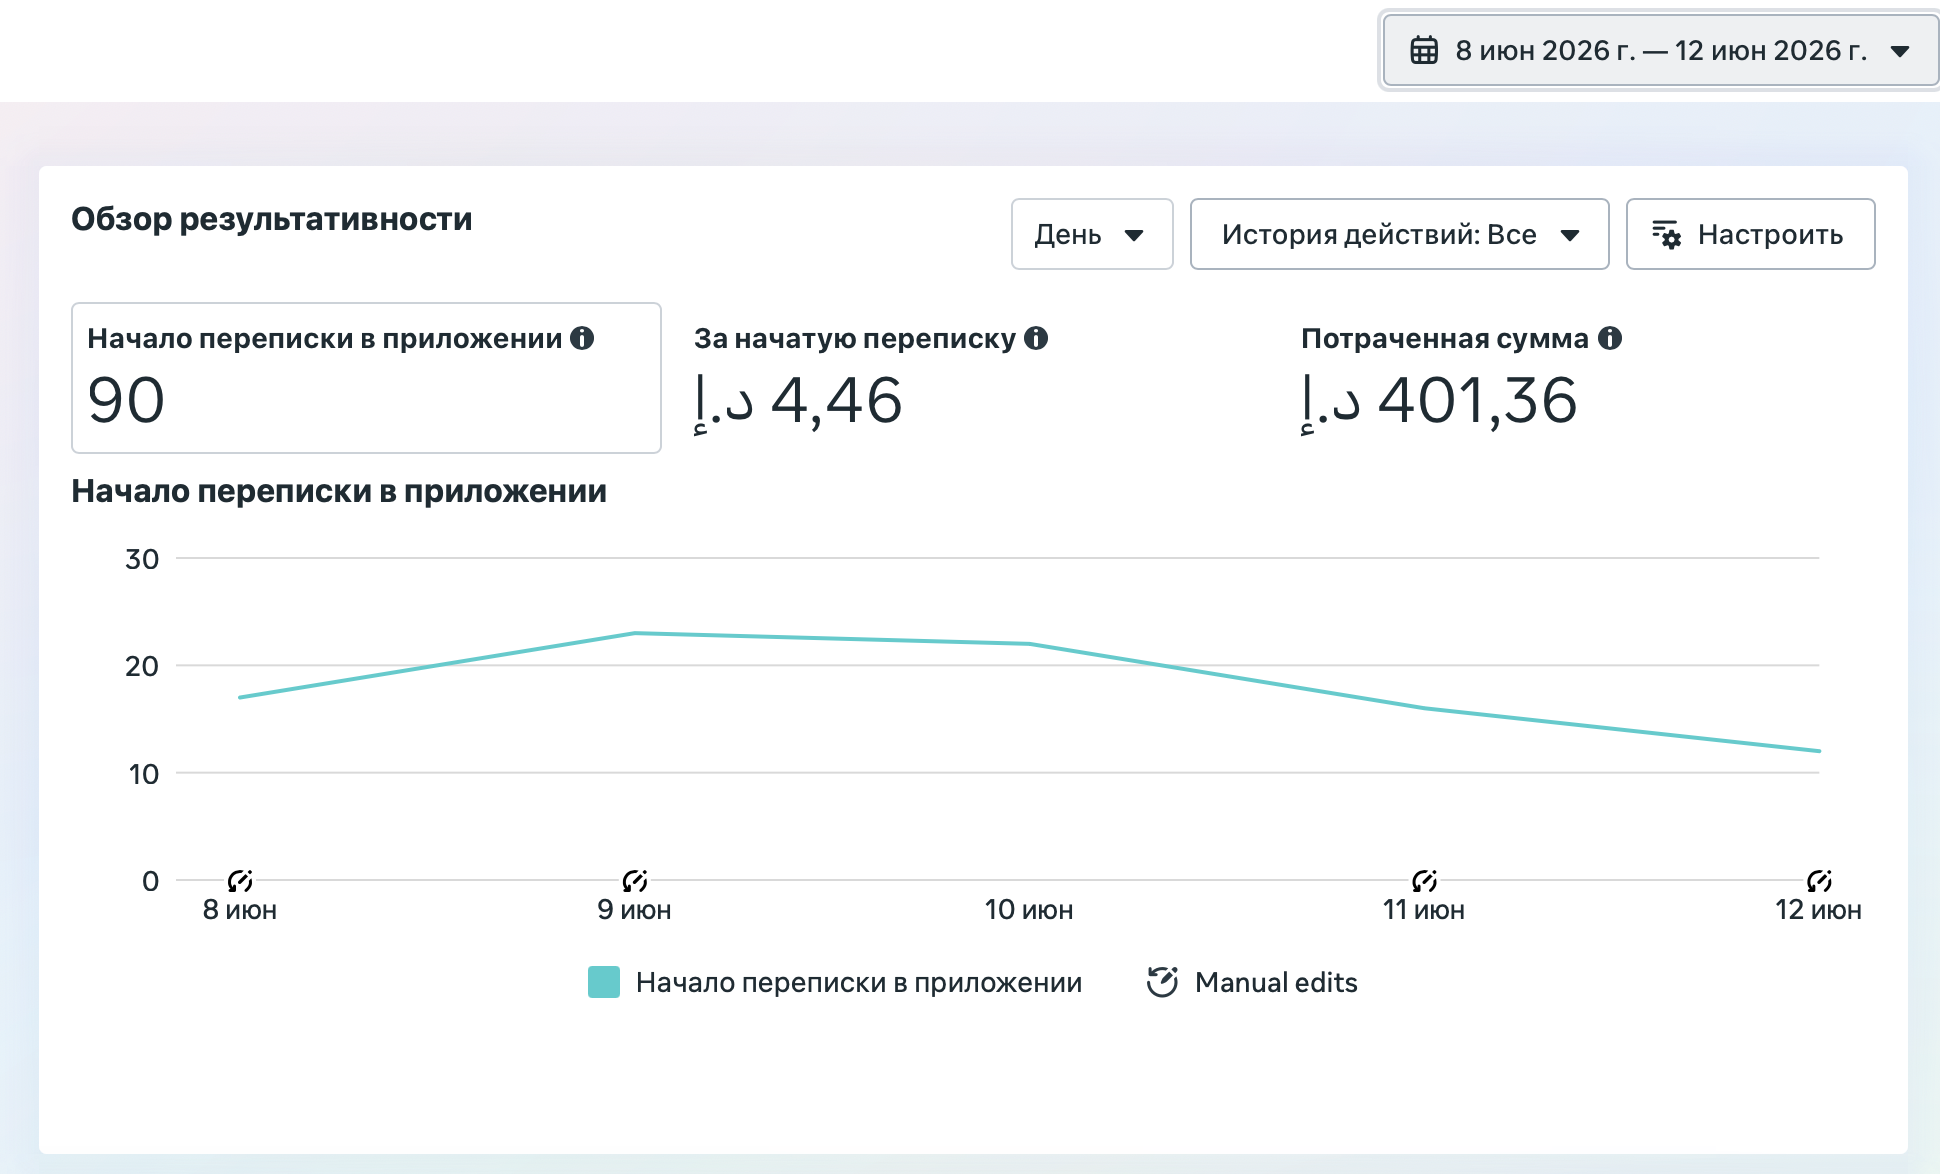
Task: Click manual edit marker at 9 июн
Action: click(x=635, y=880)
